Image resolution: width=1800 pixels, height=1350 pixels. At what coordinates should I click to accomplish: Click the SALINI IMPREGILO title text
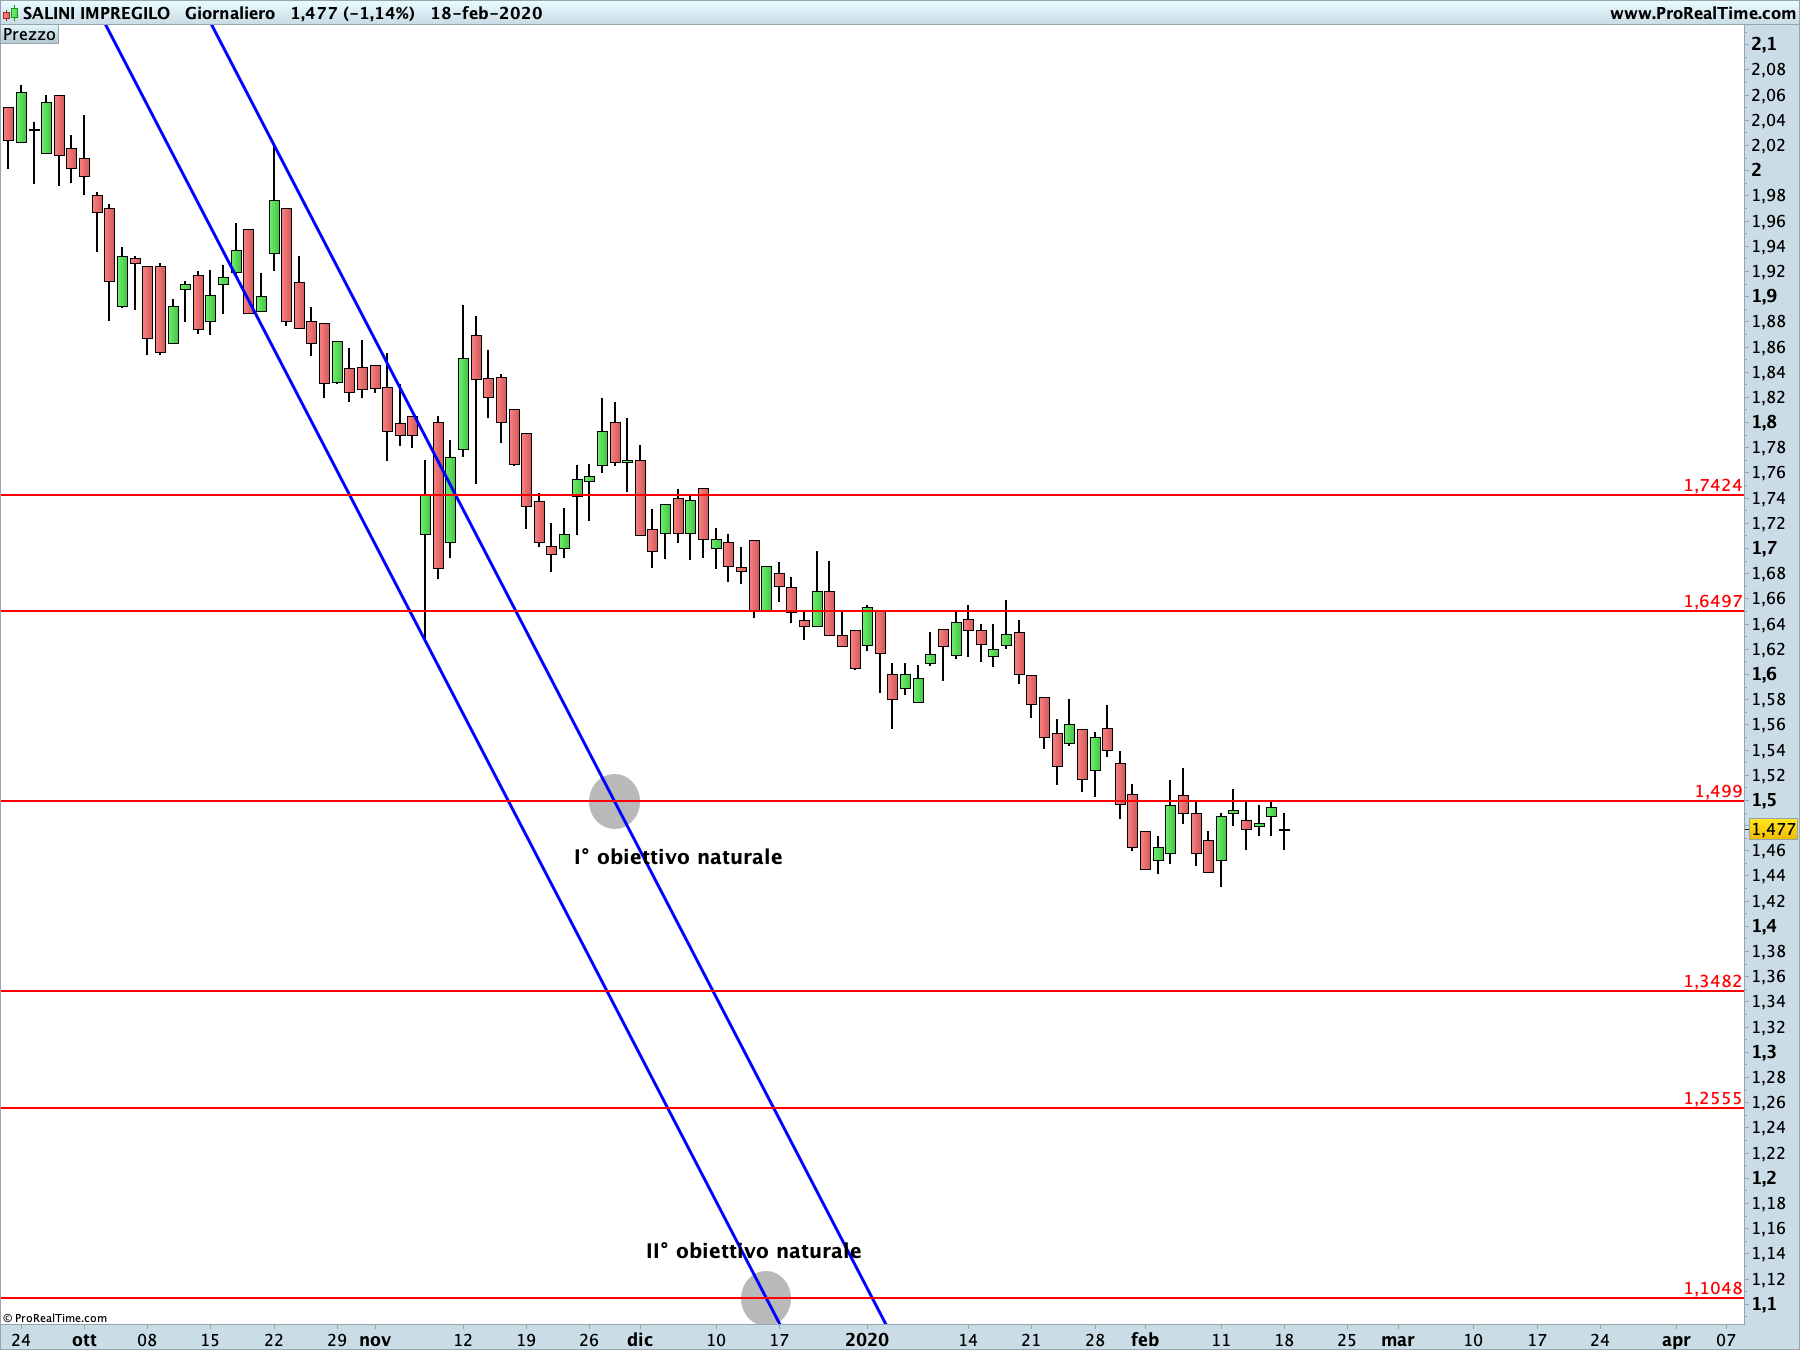96,13
